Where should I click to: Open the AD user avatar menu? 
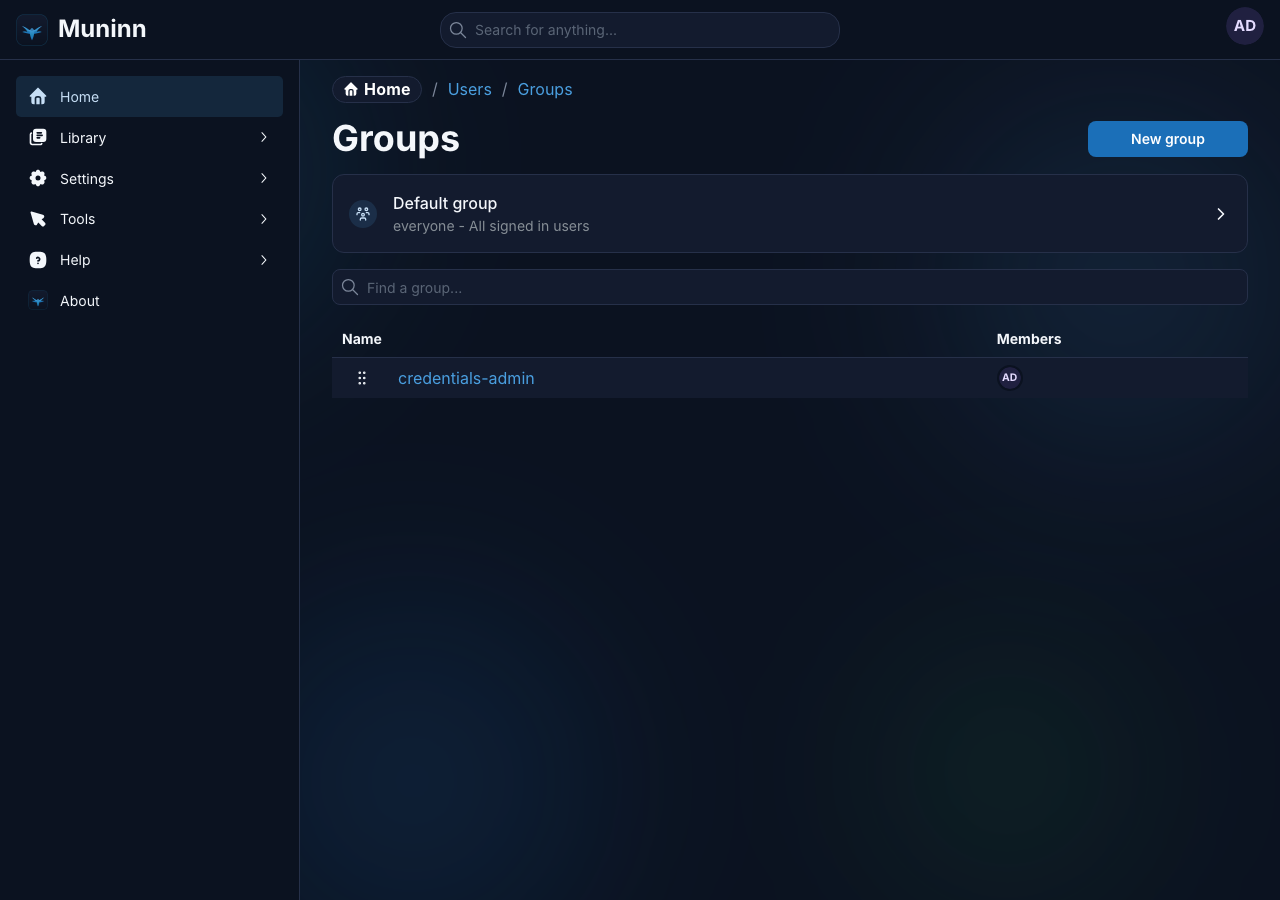(x=1245, y=26)
